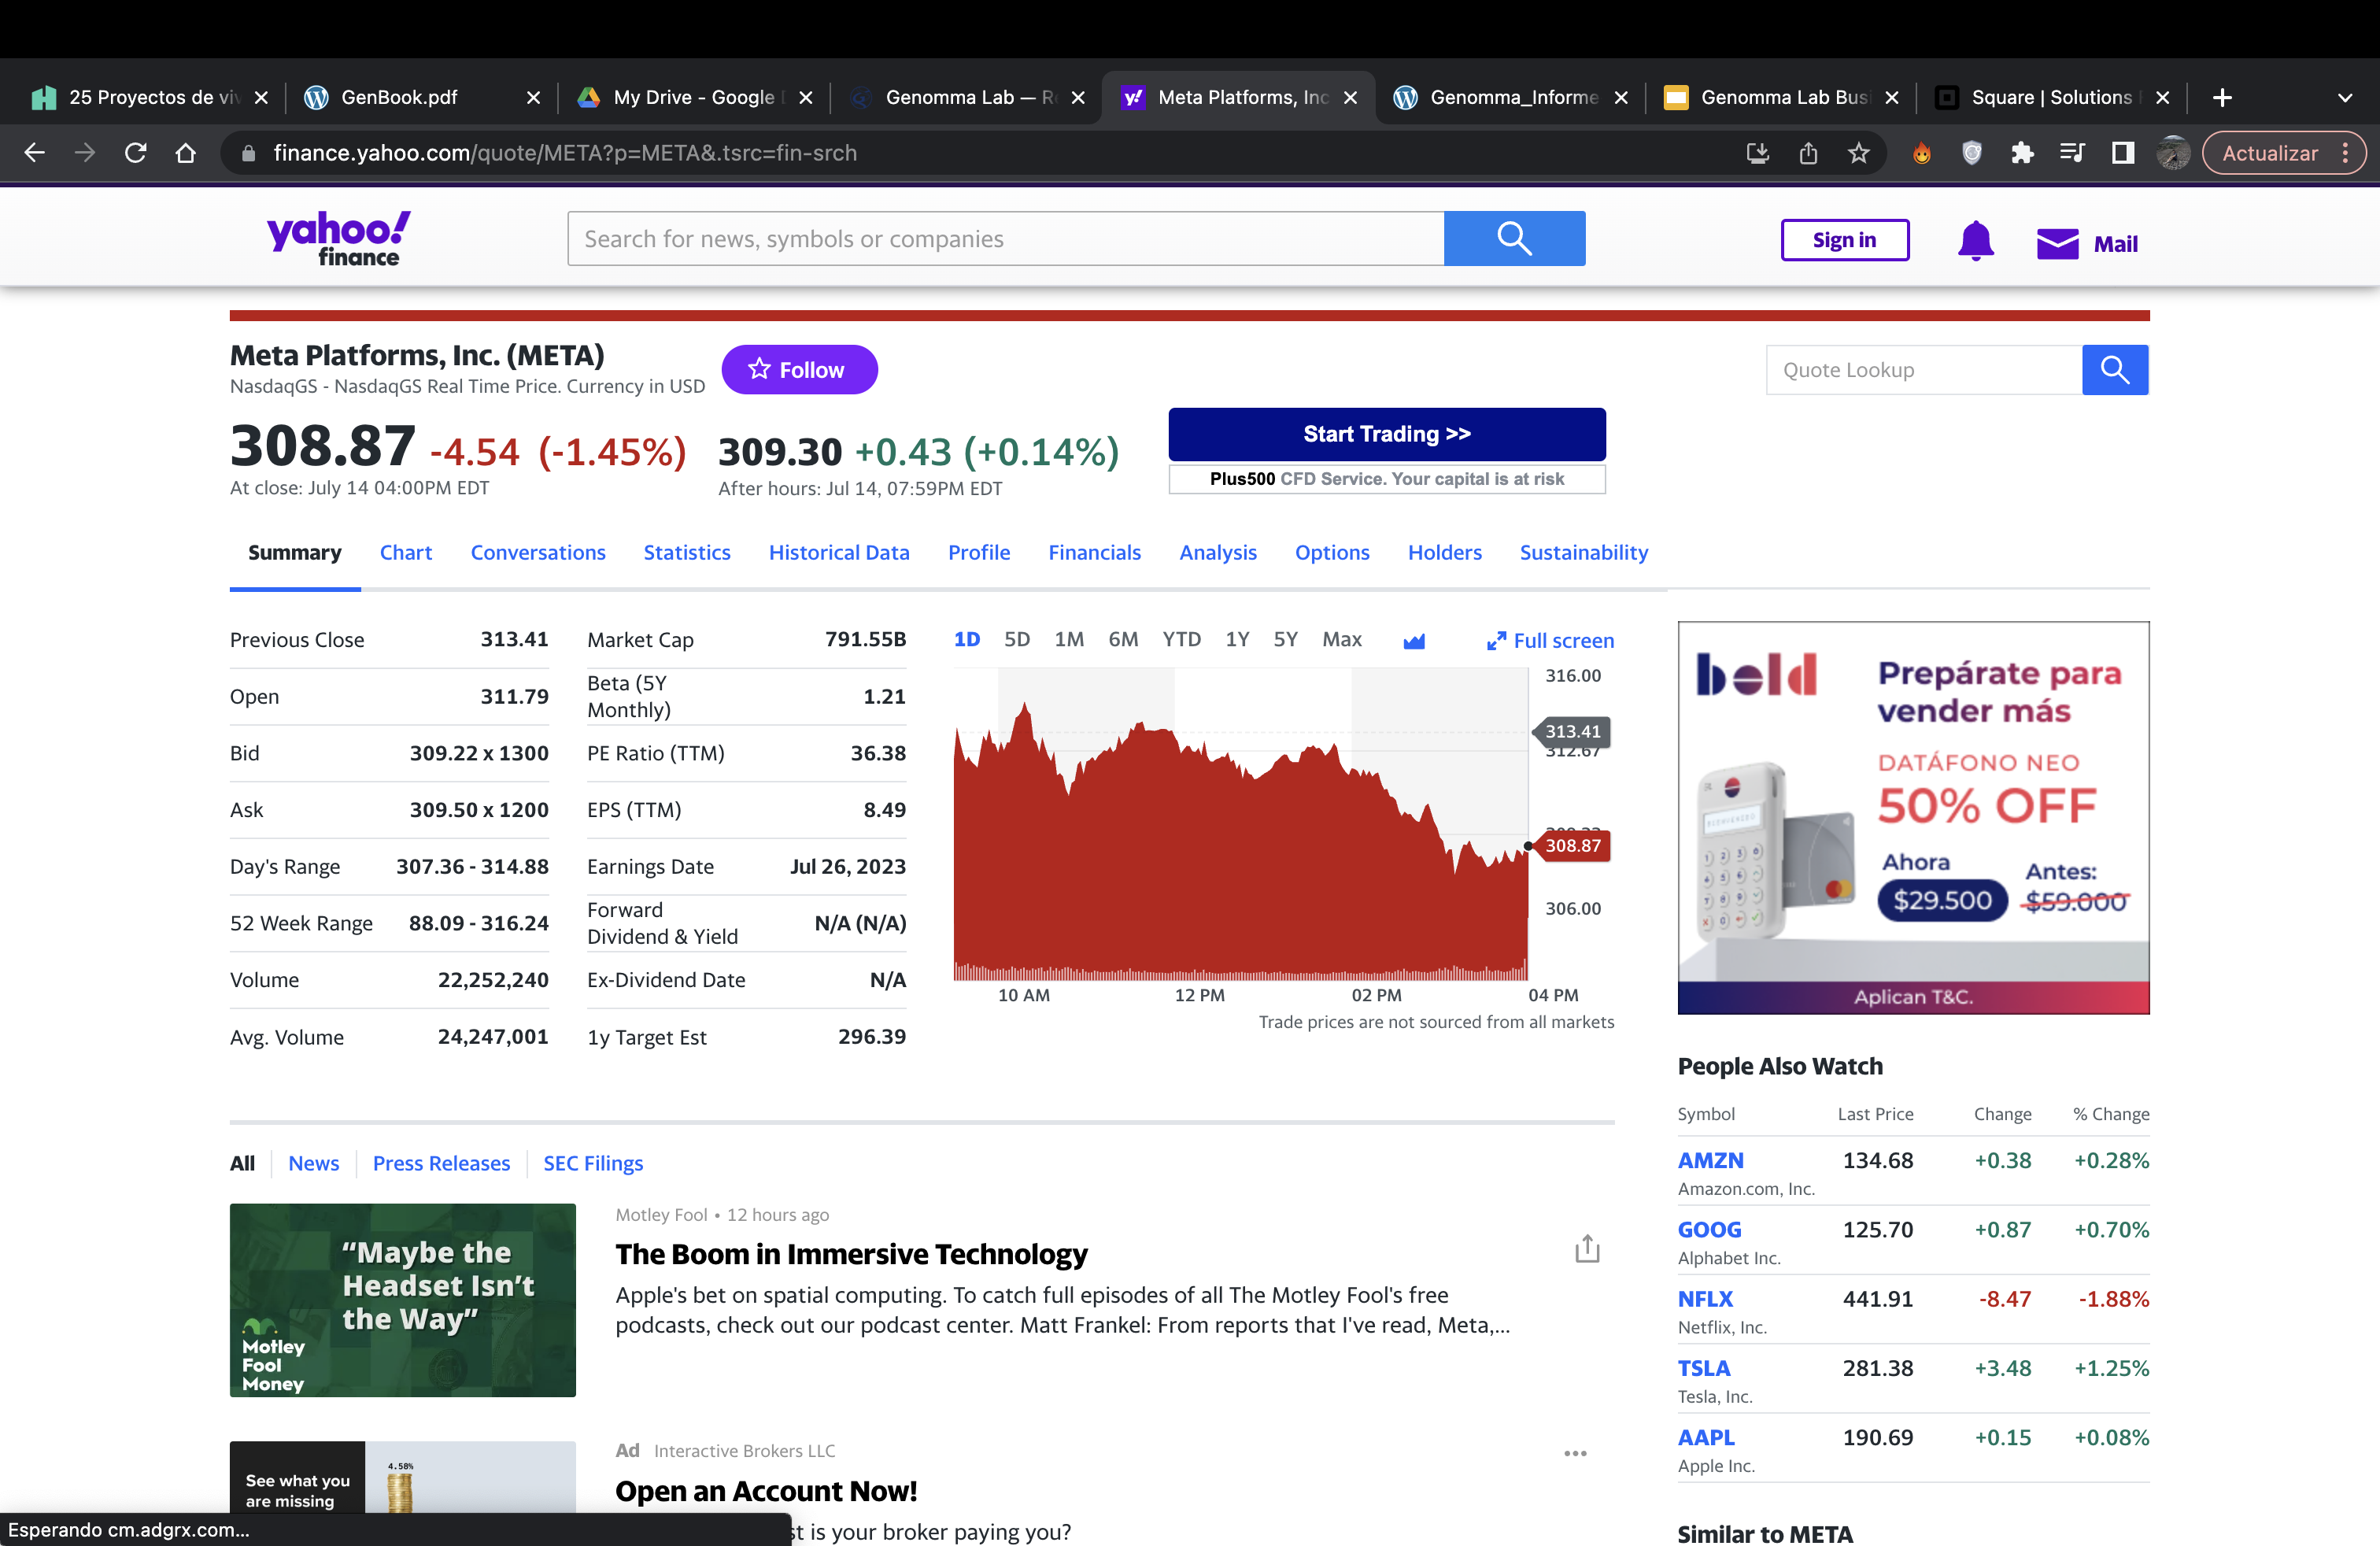Click the bell notification icon

click(1974, 239)
